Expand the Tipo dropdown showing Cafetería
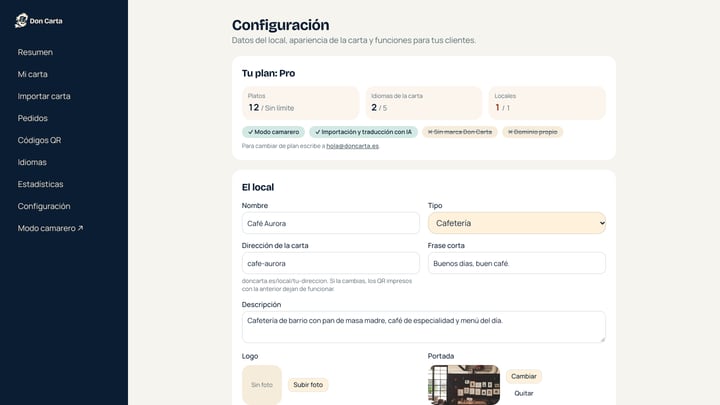The image size is (720, 405). click(517, 223)
